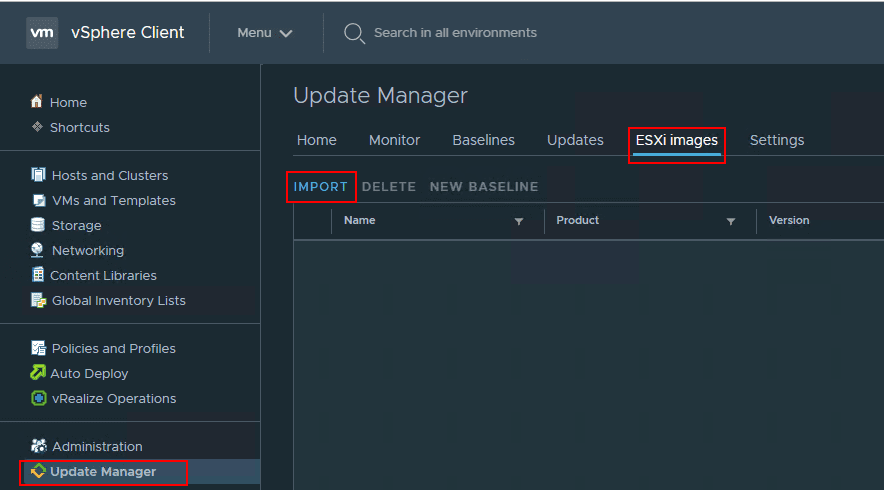The width and height of the screenshot is (884, 490).
Task: Open Content Libraries in sidebar
Action: click(x=104, y=275)
